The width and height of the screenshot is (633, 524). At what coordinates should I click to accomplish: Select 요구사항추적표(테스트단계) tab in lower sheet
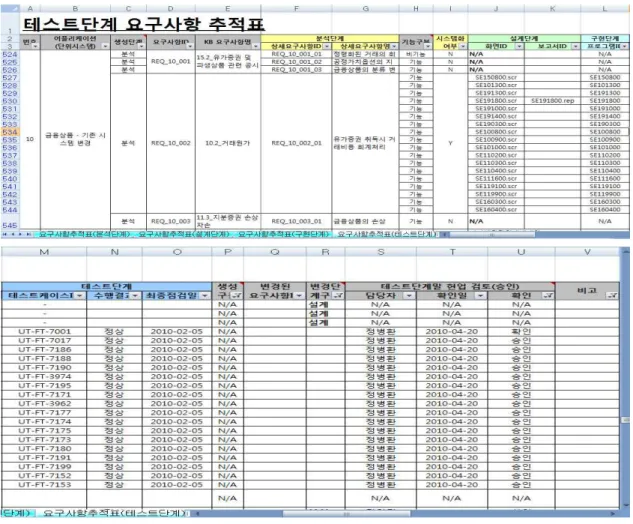(114, 514)
